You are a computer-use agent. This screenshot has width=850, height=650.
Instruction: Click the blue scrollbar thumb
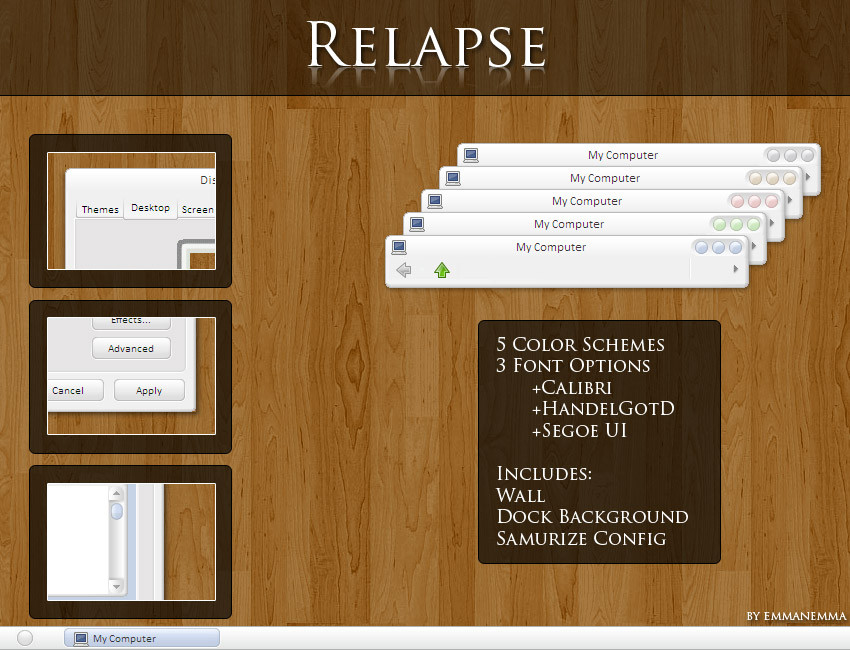pos(117,511)
